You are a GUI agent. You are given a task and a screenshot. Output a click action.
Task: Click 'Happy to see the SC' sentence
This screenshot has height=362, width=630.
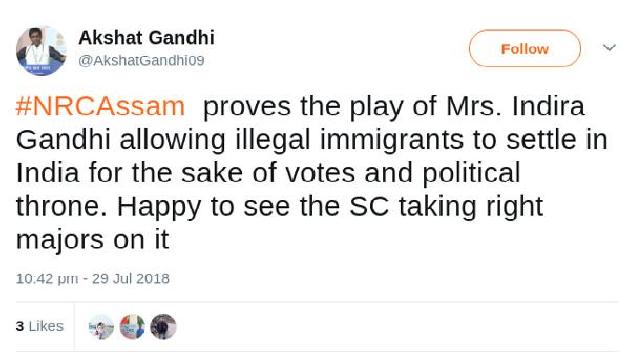(253, 207)
